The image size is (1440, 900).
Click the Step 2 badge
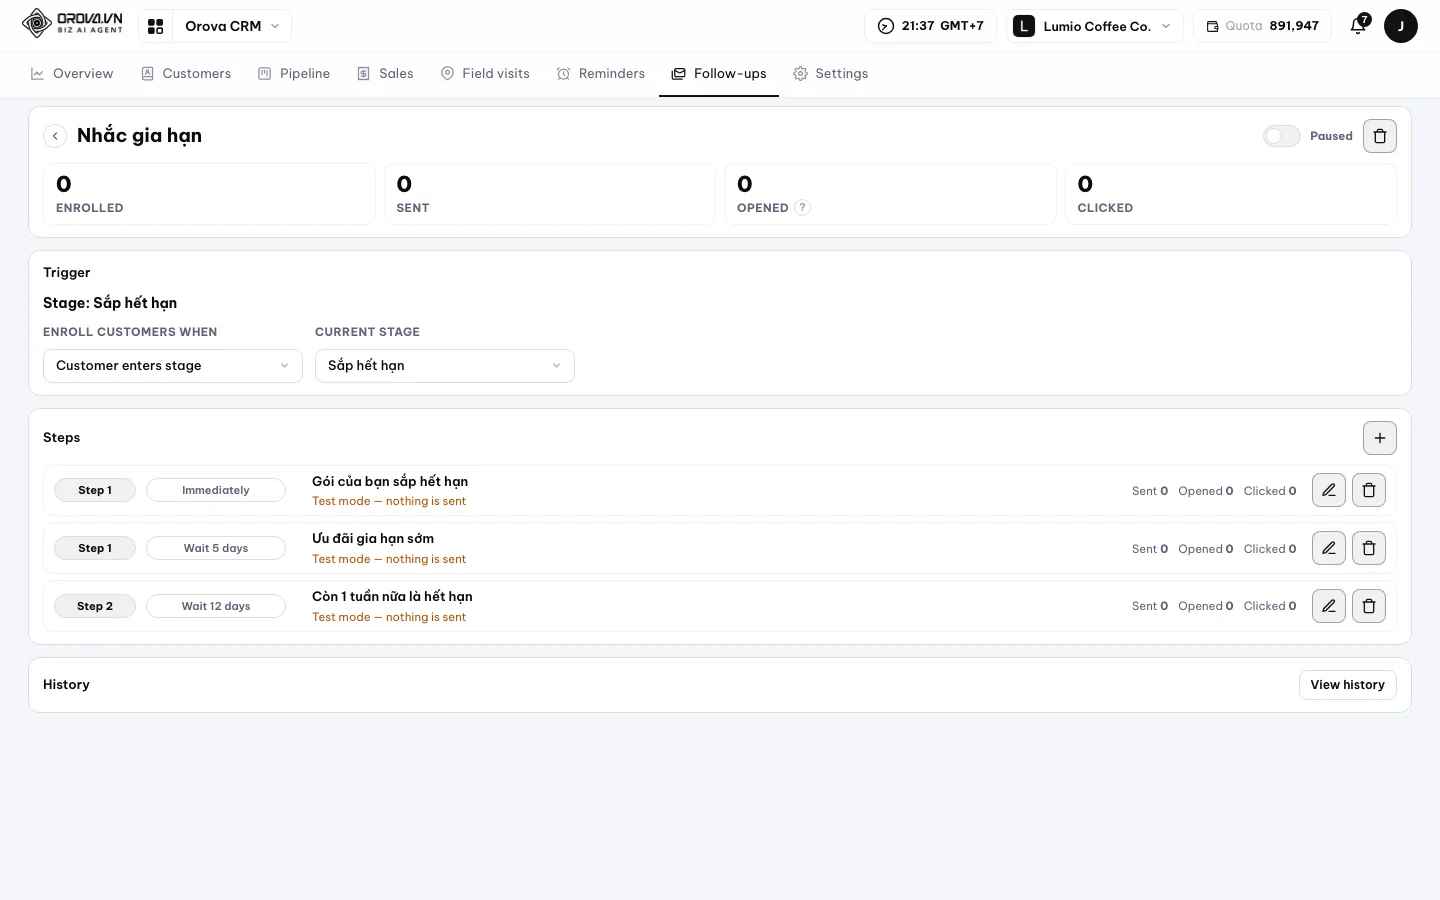pos(95,606)
